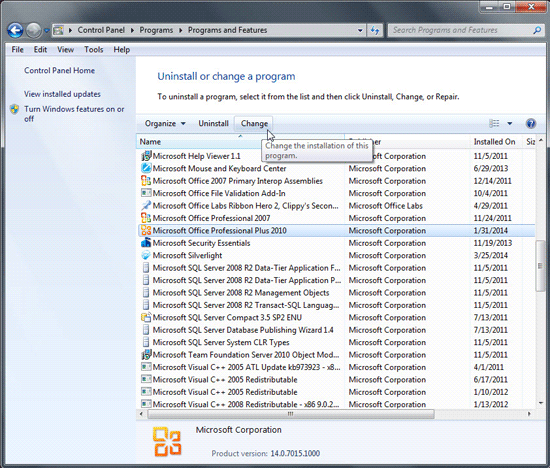
Task: Click SQL Server 2008 R2 Management Objects icon
Action: [146, 293]
